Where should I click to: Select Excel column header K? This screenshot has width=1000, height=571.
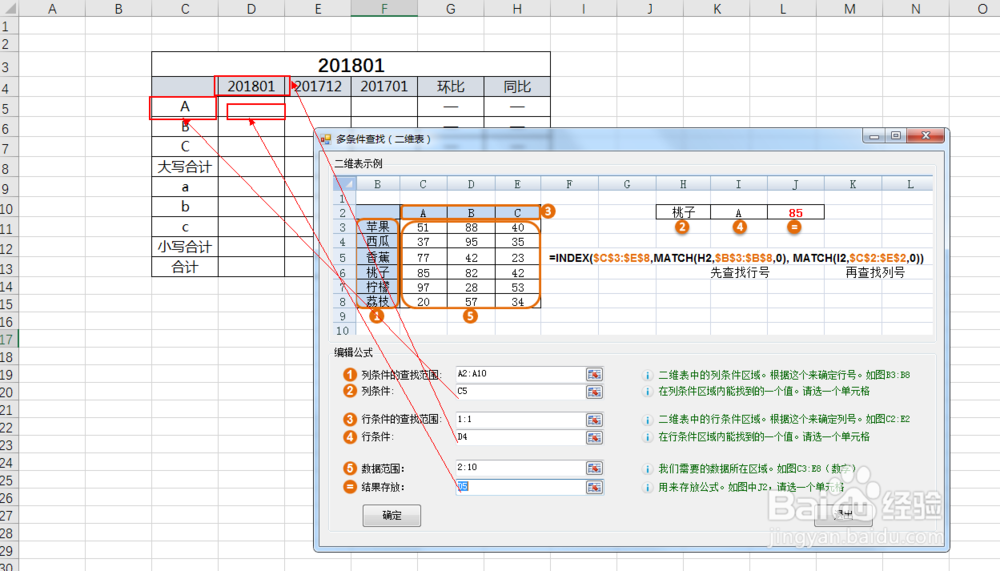pyautogui.click(x=717, y=9)
